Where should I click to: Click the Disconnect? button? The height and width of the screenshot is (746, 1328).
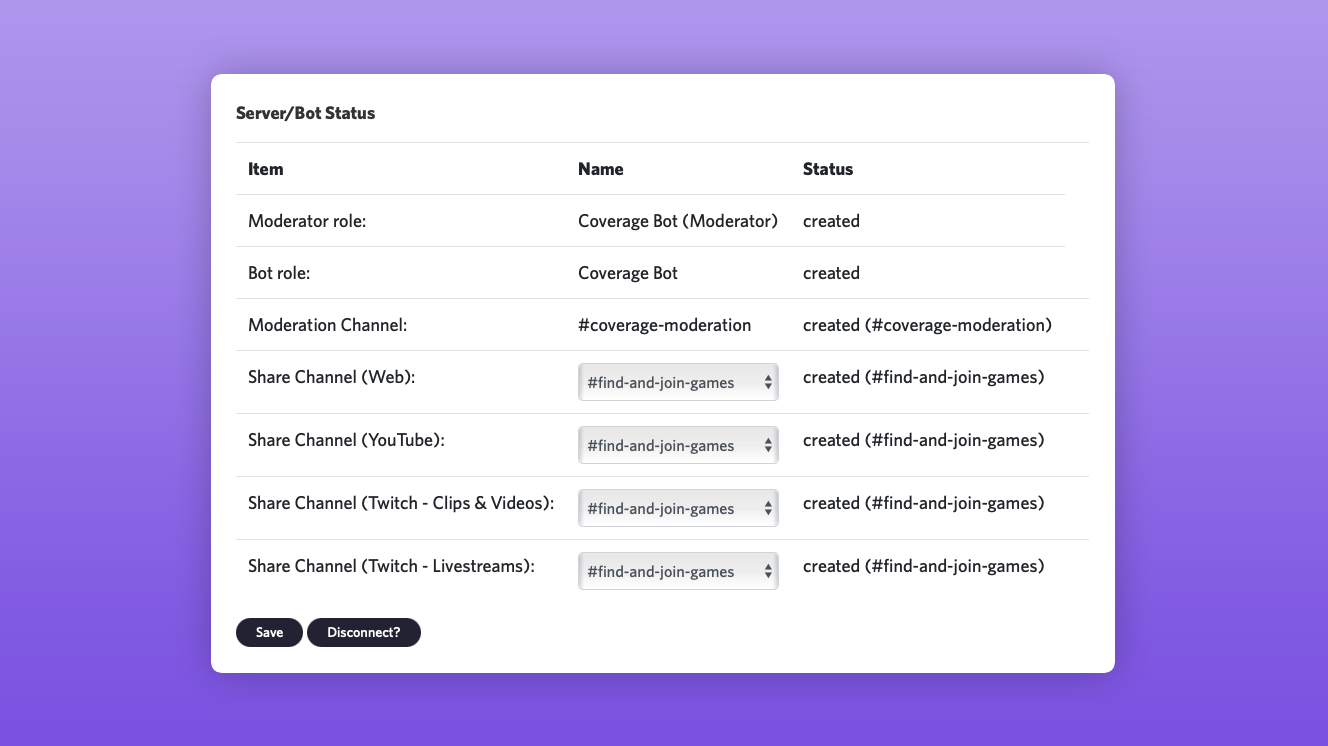point(364,632)
